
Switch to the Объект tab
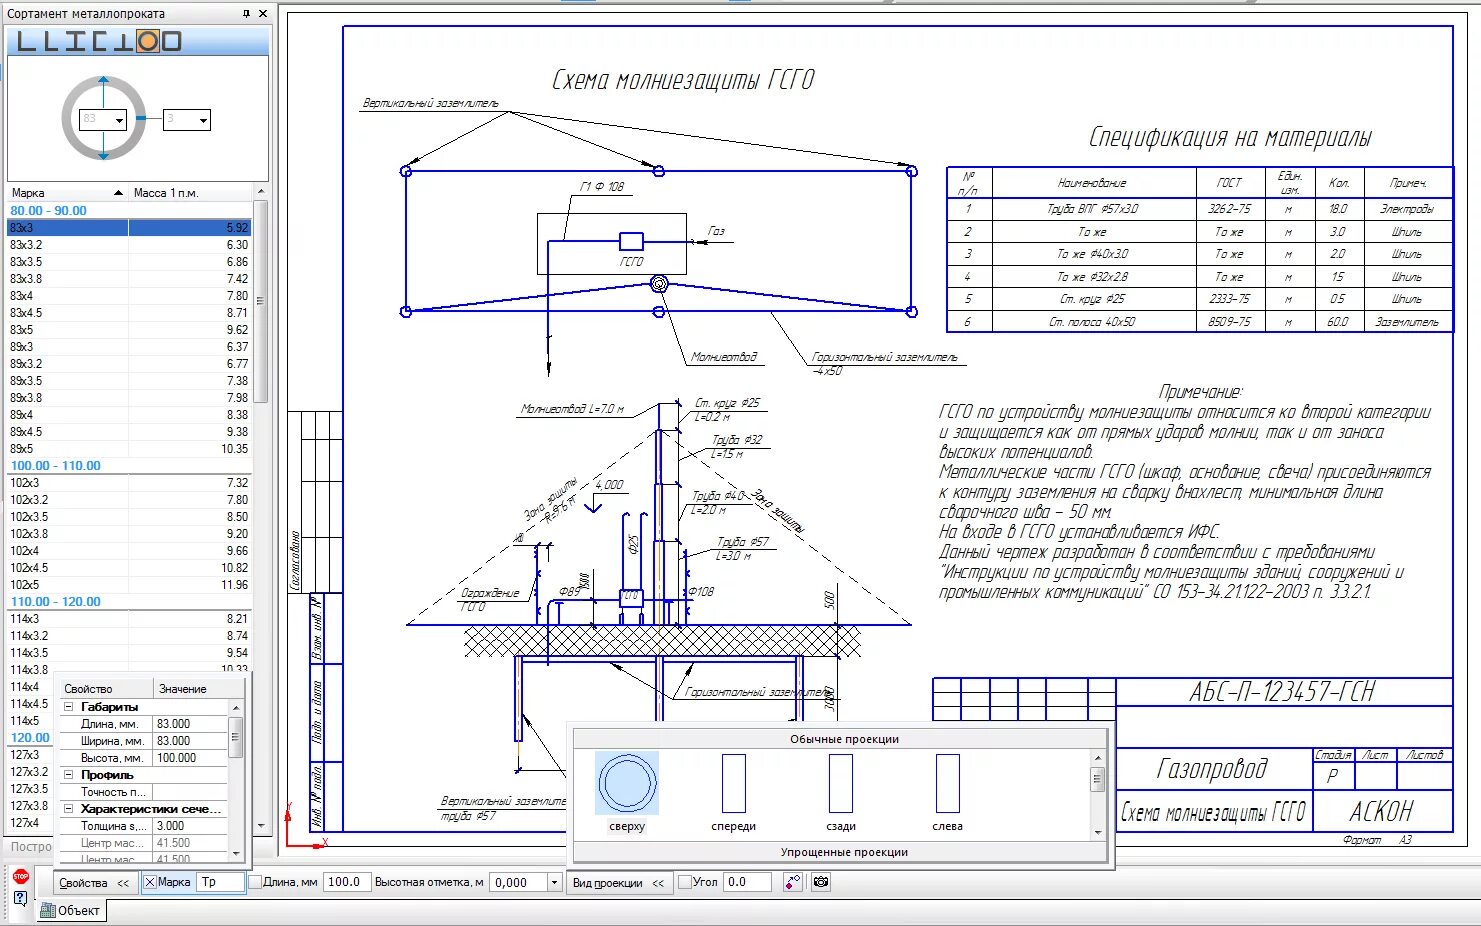71,910
